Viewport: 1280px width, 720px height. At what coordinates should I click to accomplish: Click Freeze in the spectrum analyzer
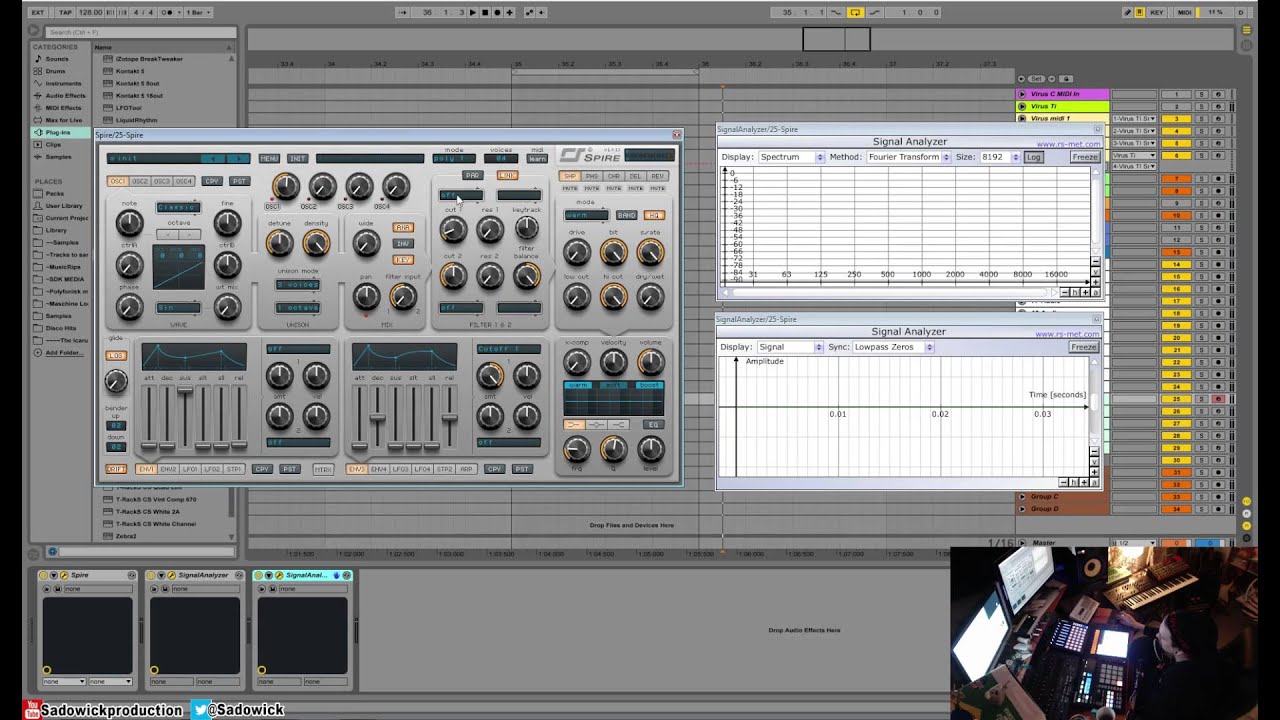[1085, 157]
